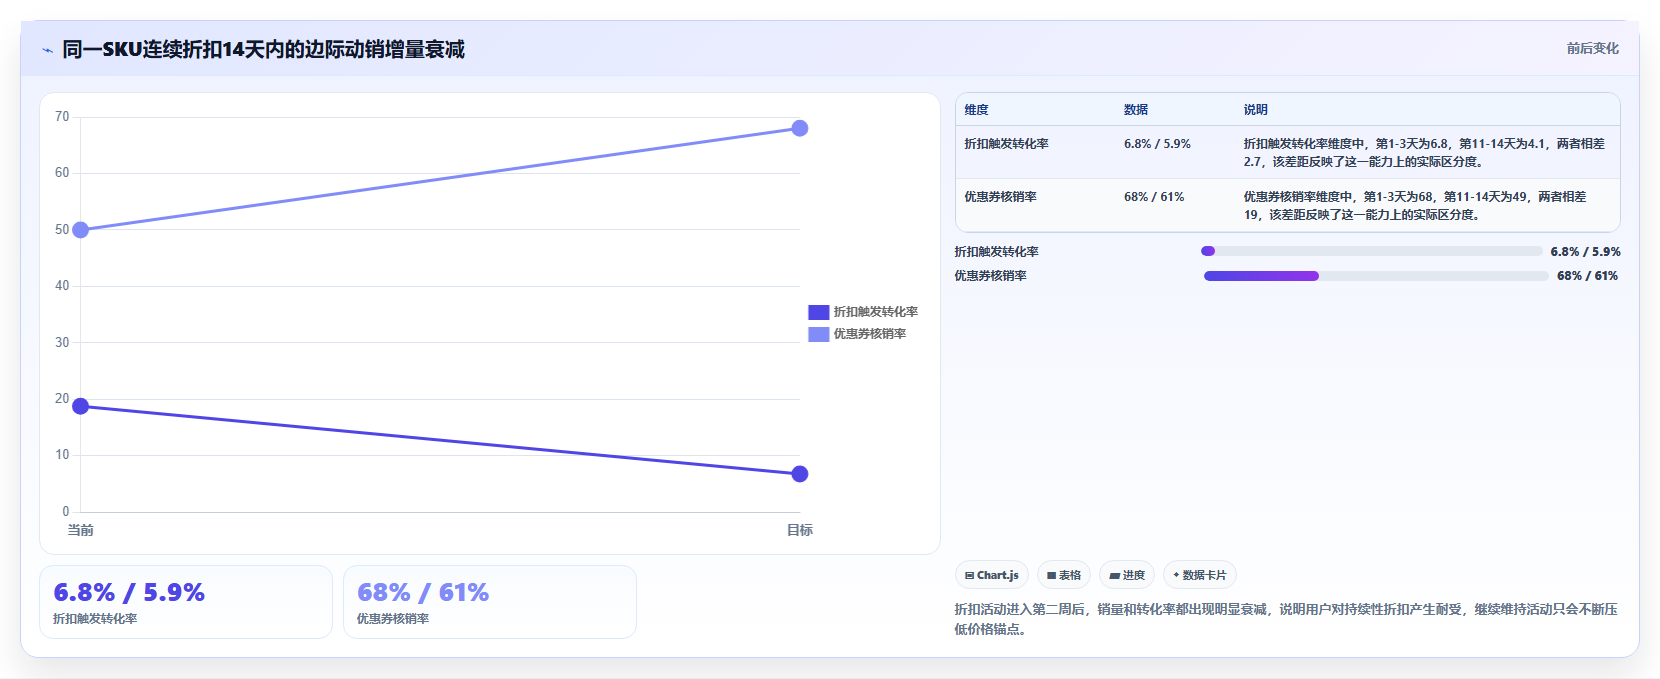Select the 折扣触发转化率 data point at 目标
Screen dimensions: 1660x679
tap(800, 474)
